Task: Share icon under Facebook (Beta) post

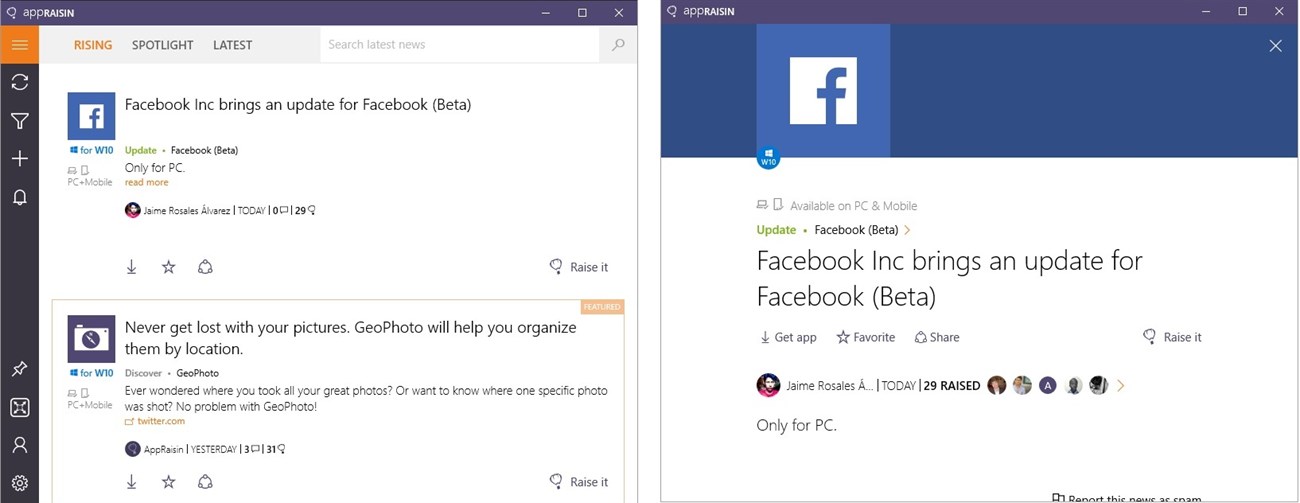Action: click(205, 267)
